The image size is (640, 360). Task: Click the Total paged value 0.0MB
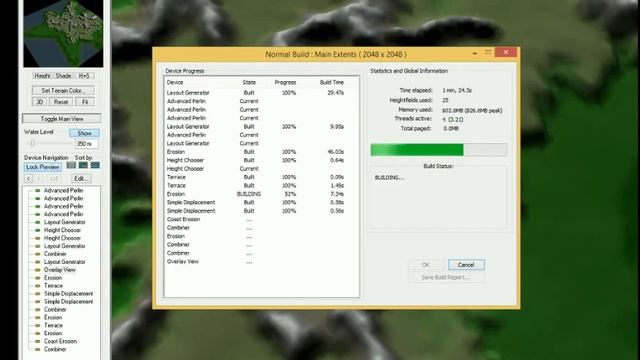(x=451, y=128)
